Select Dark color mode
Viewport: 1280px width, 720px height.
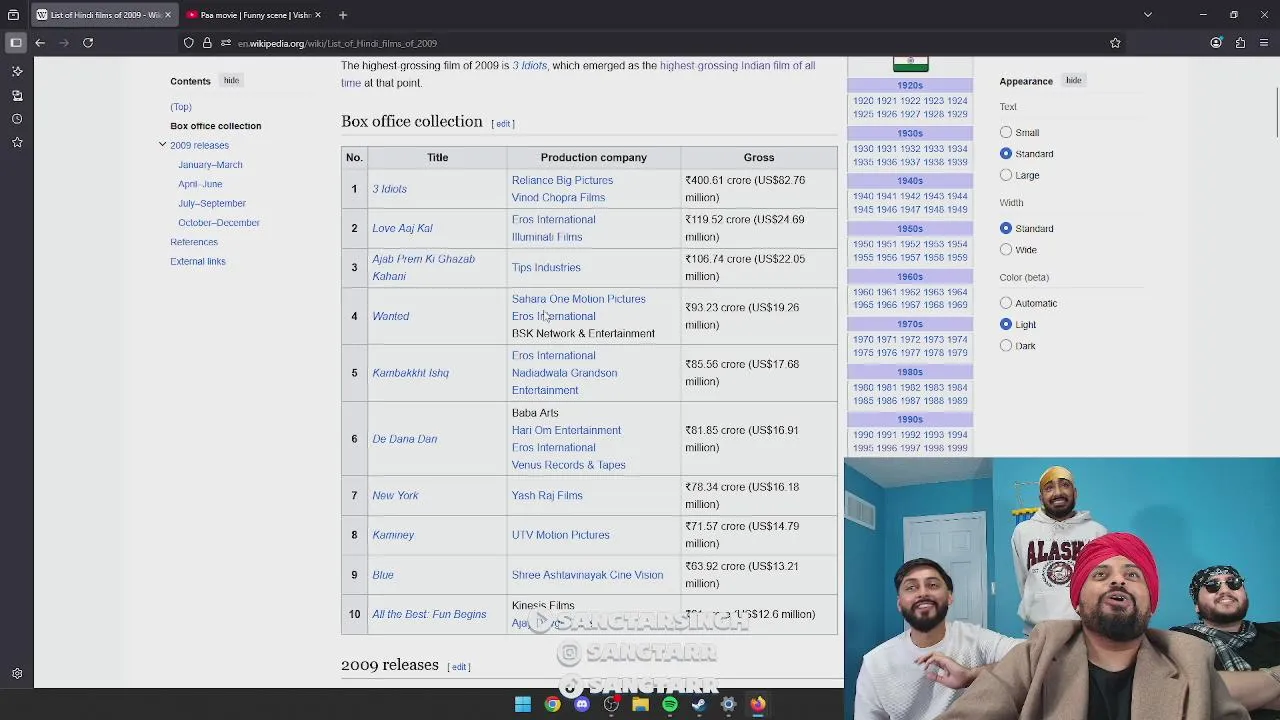point(1006,345)
